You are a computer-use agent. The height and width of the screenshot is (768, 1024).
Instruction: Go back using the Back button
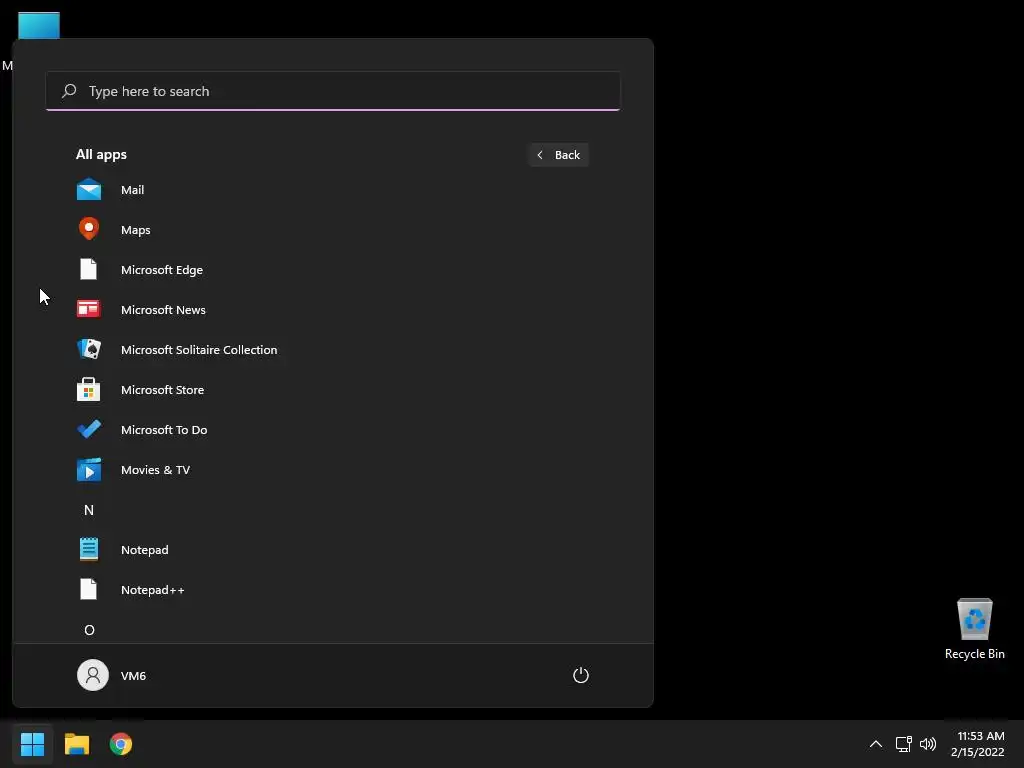(x=559, y=155)
